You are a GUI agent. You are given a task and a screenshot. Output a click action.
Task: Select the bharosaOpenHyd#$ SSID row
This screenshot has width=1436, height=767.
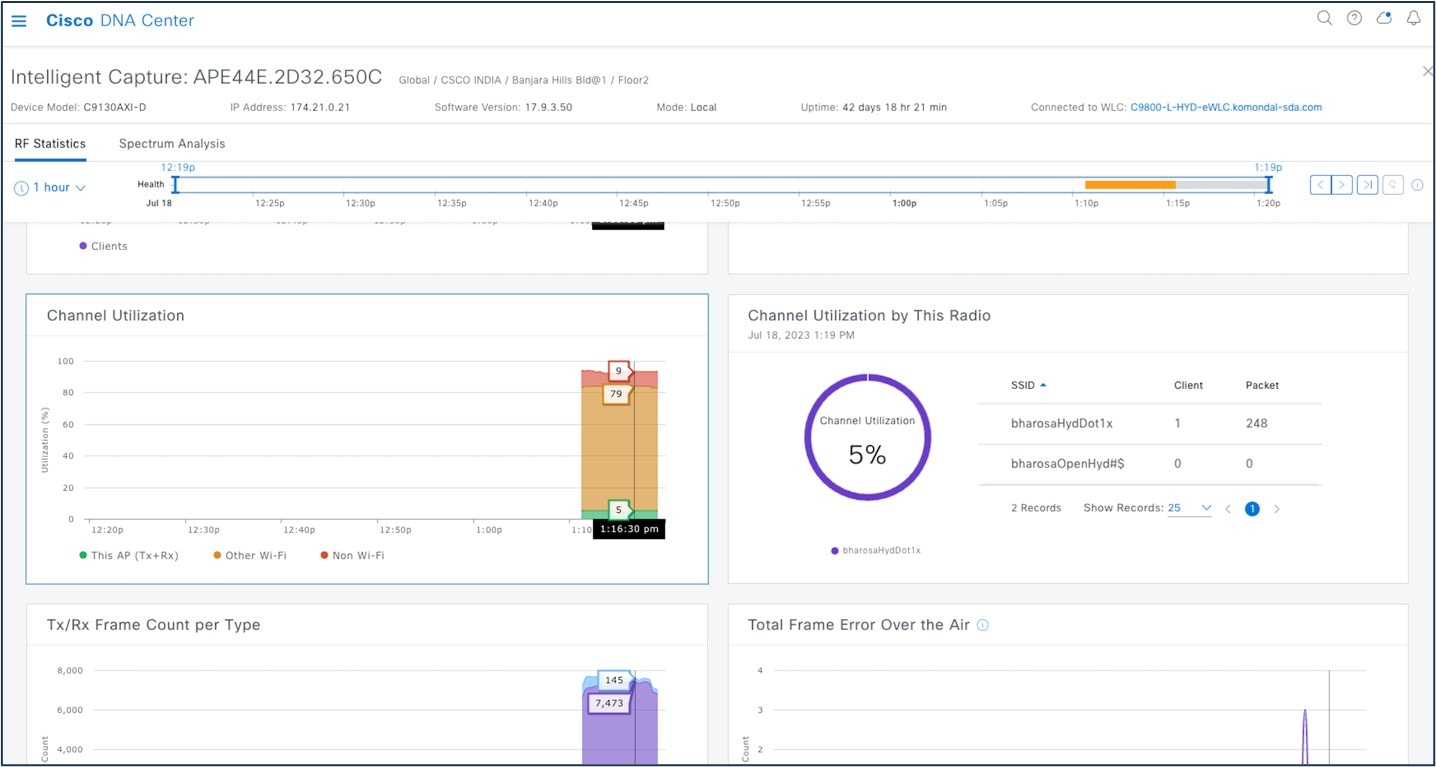[x=1150, y=464]
